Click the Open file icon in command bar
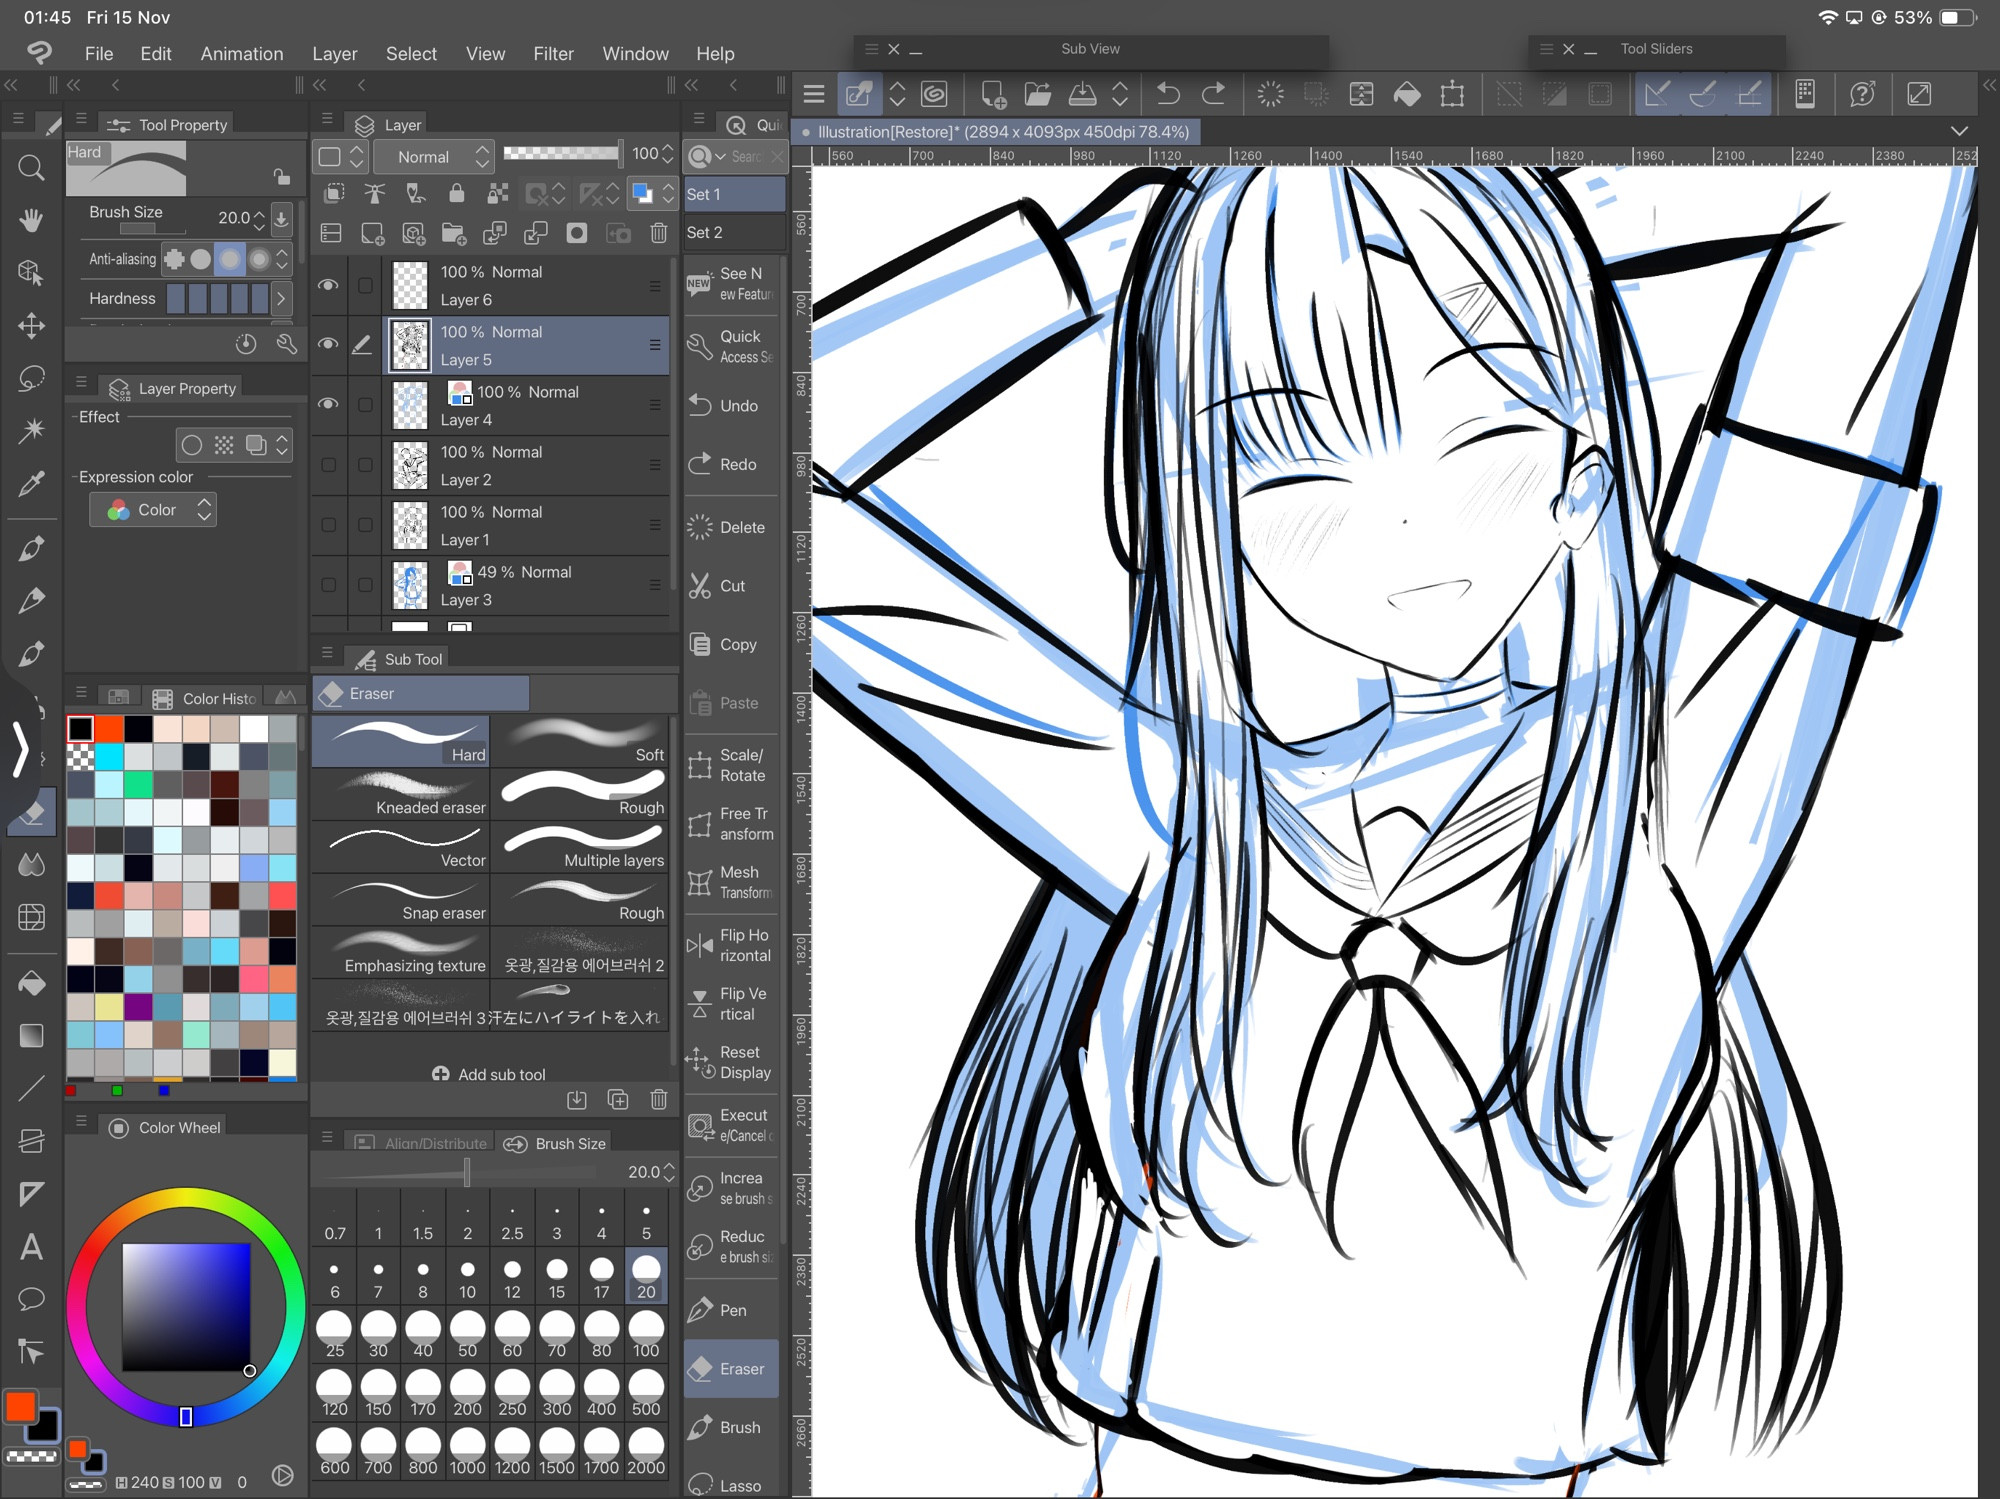This screenshot has height=1499, width=2000. [1038, 94]
